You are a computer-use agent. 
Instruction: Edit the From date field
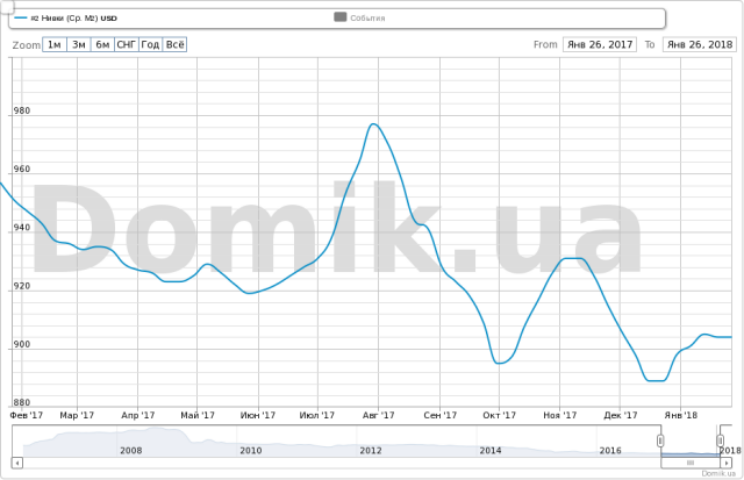click(x=600, y=45)
